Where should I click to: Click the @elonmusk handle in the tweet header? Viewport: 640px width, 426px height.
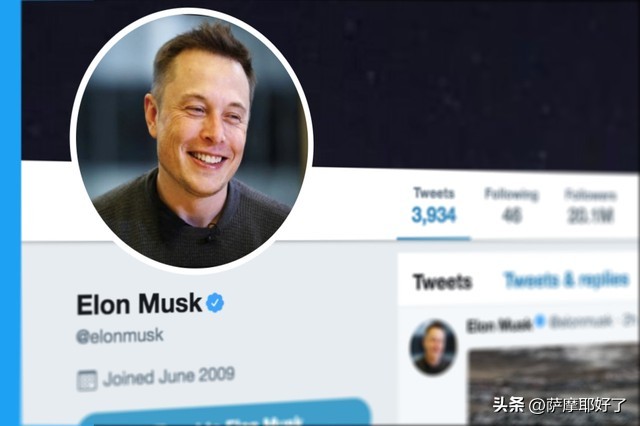[x=581, y=322]
